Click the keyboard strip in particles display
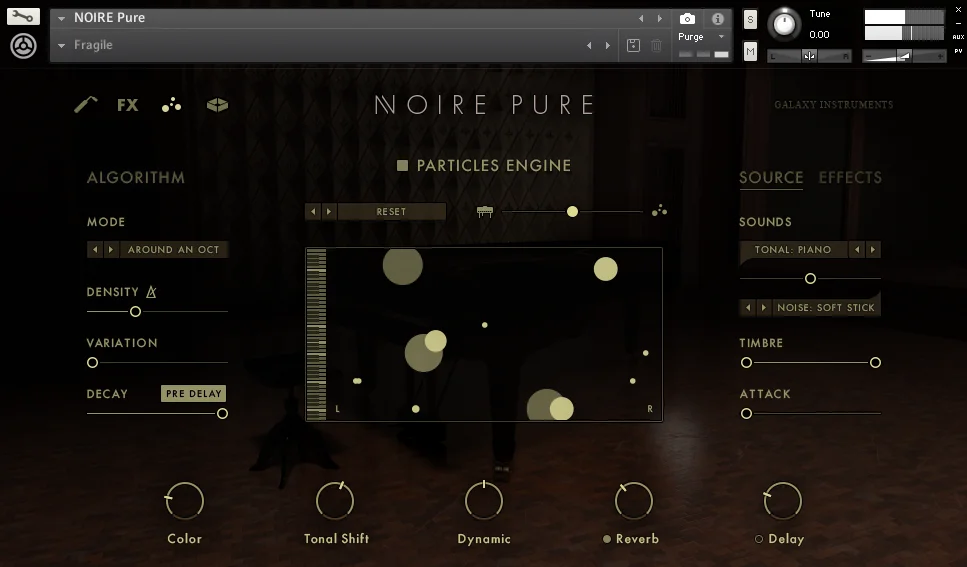 click(316, 334)
